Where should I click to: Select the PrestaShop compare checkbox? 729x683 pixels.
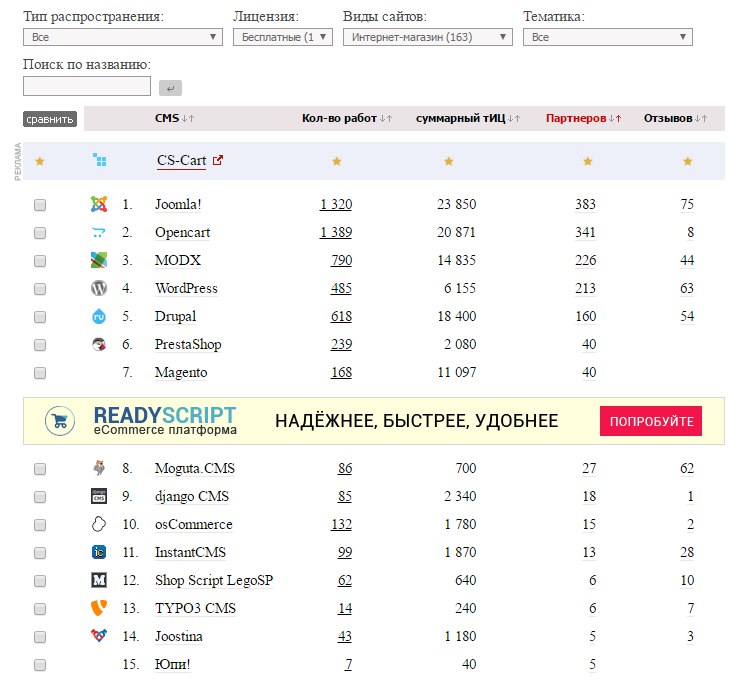click(40, 345)
